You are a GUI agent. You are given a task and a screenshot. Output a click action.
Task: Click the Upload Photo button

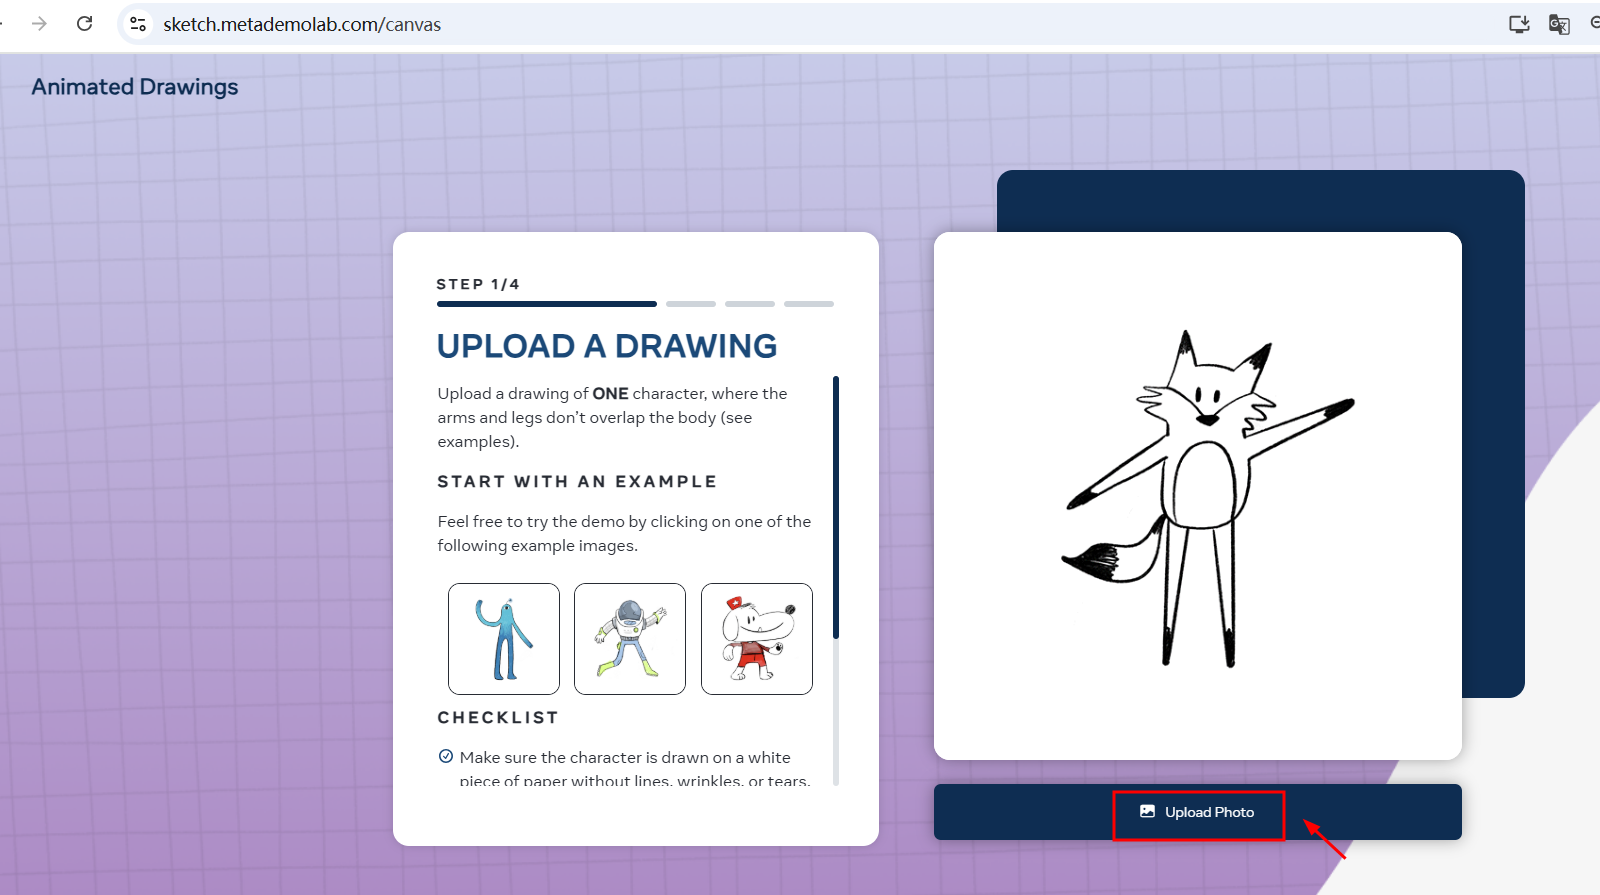[1197, 812]
